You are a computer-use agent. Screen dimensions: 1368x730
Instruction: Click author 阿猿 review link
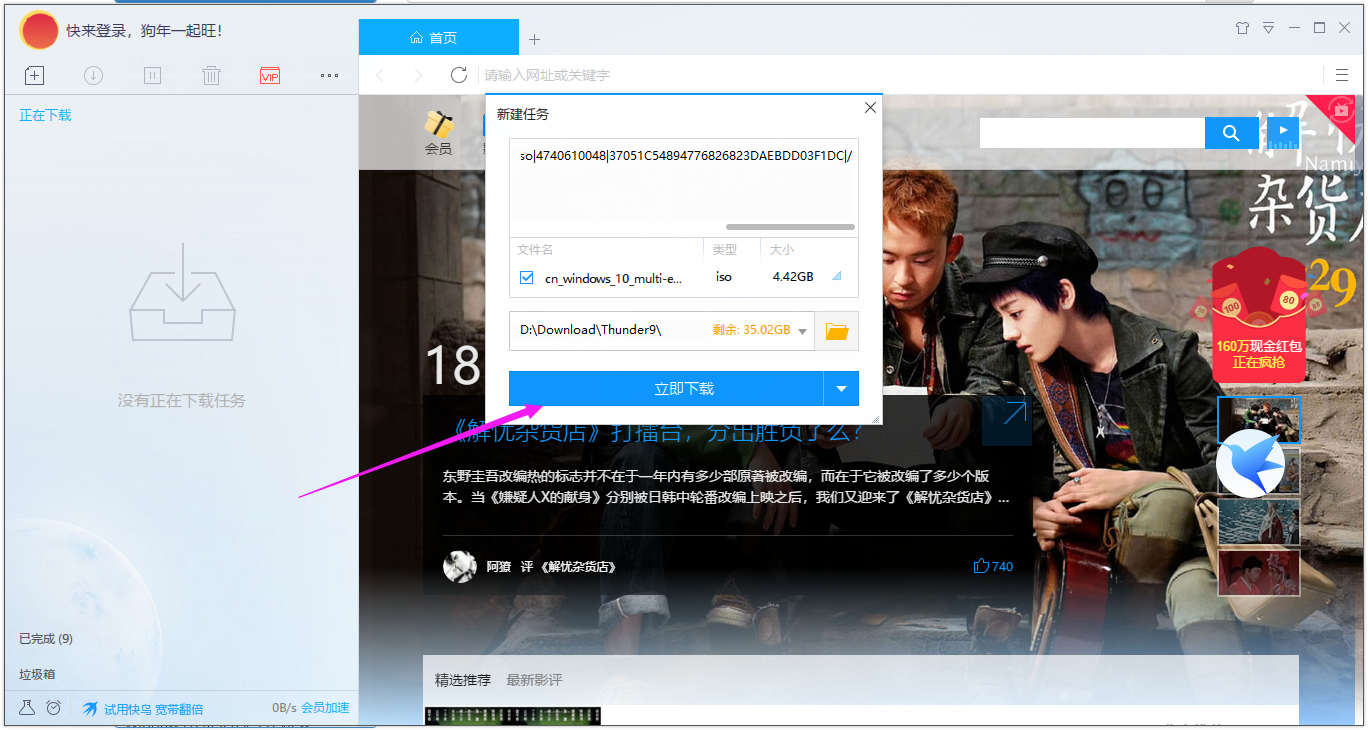pos(551,566)
